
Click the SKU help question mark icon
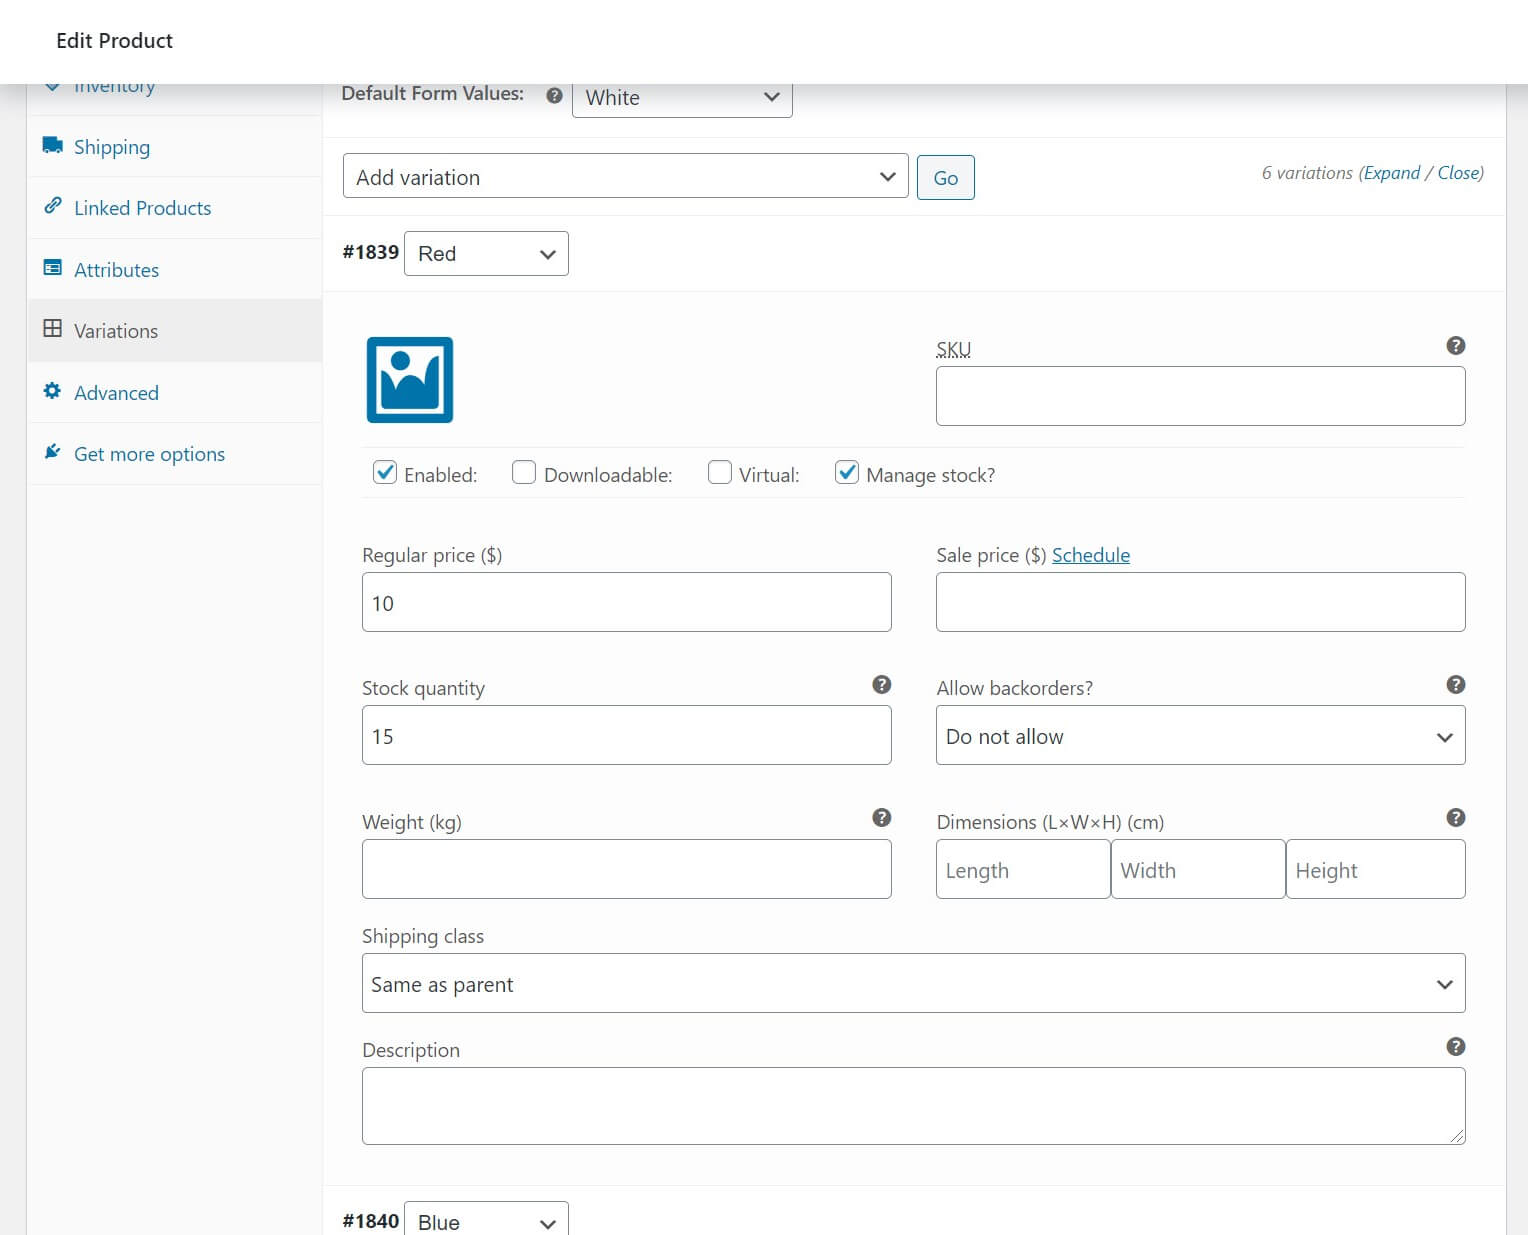[1455, 346]
